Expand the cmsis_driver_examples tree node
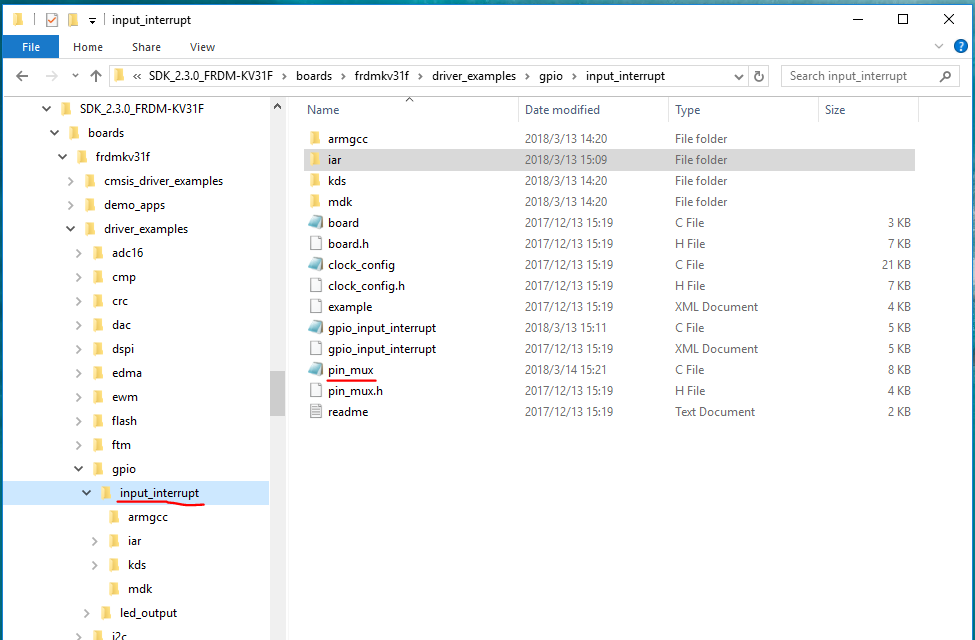Image resolution: width=975 pixels, height=640 pixels. pyautogui.click(x=71, y=181)
